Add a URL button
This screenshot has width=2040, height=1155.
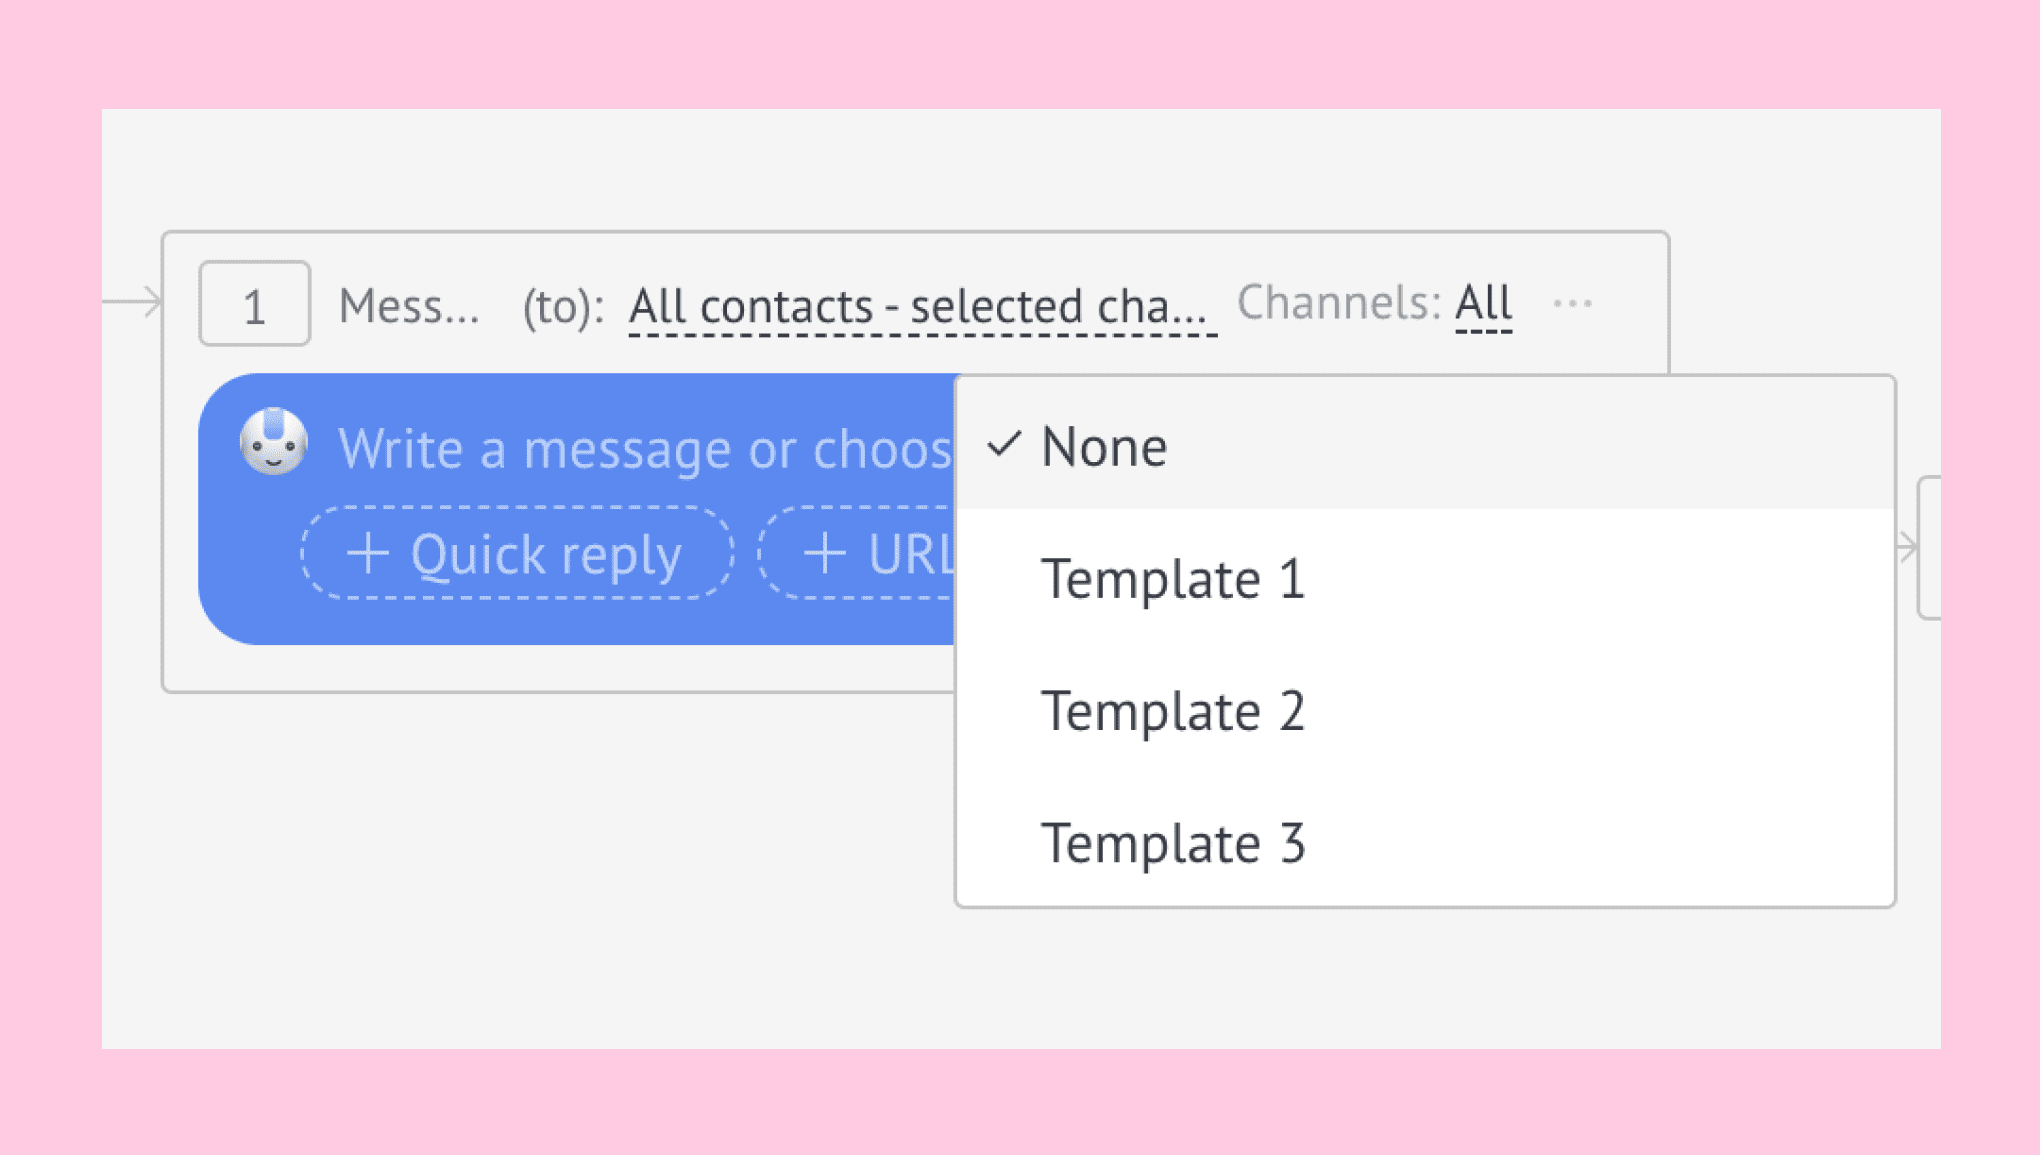coord(858,553)
